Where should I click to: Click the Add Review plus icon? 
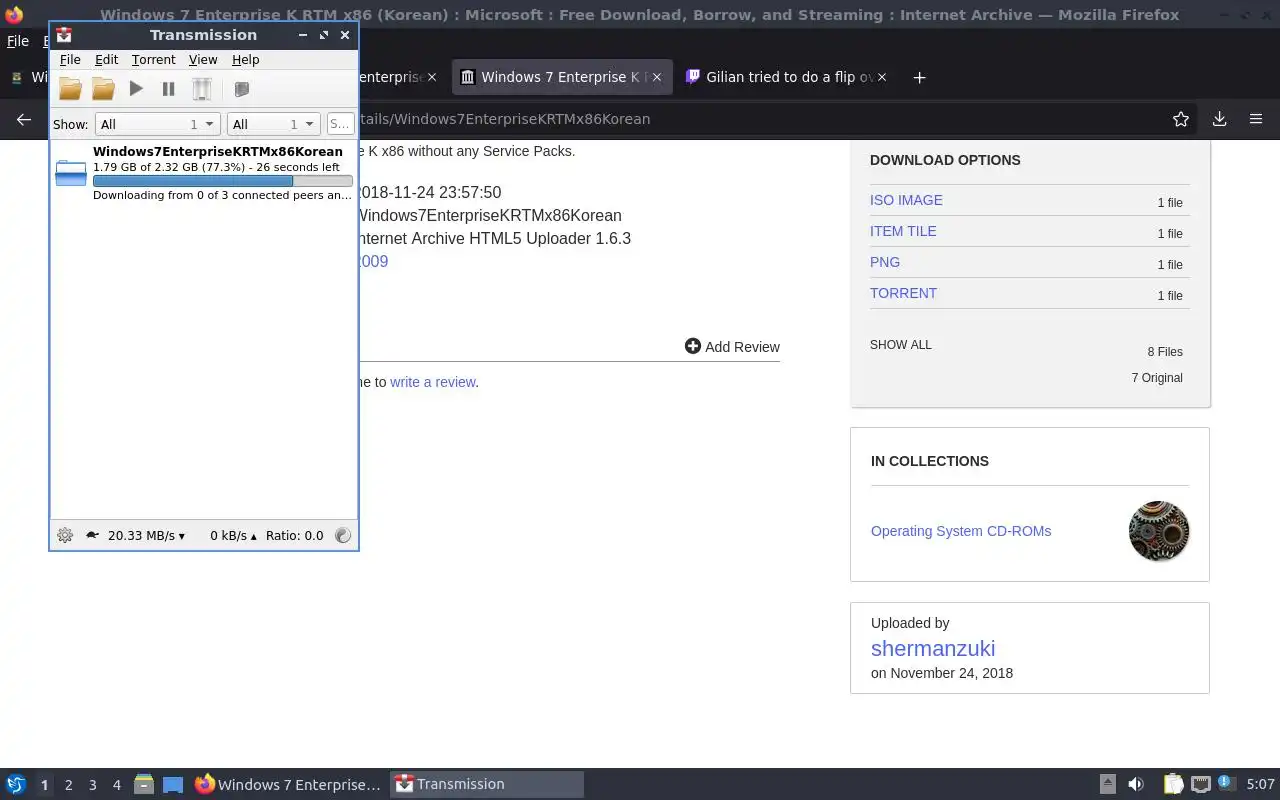tap(693, 346)
